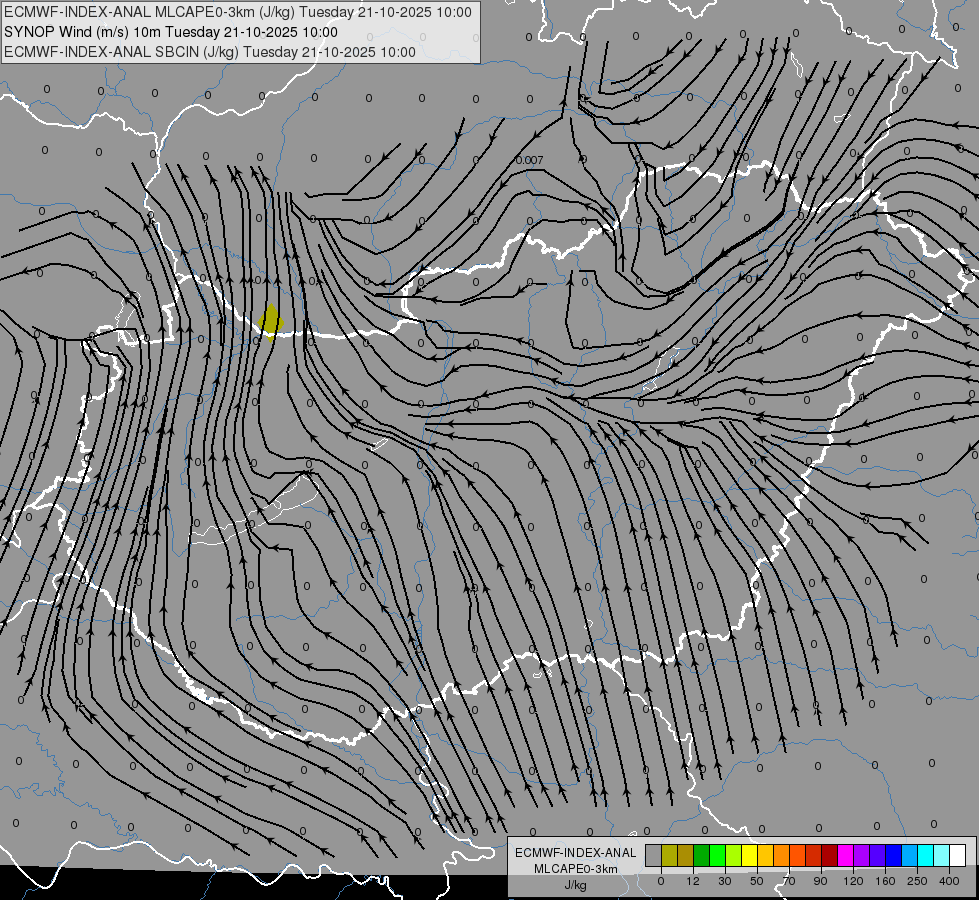Select the pure blue legend swatch
The width and height of the screenshot is (979, 900).
(893, 855)
